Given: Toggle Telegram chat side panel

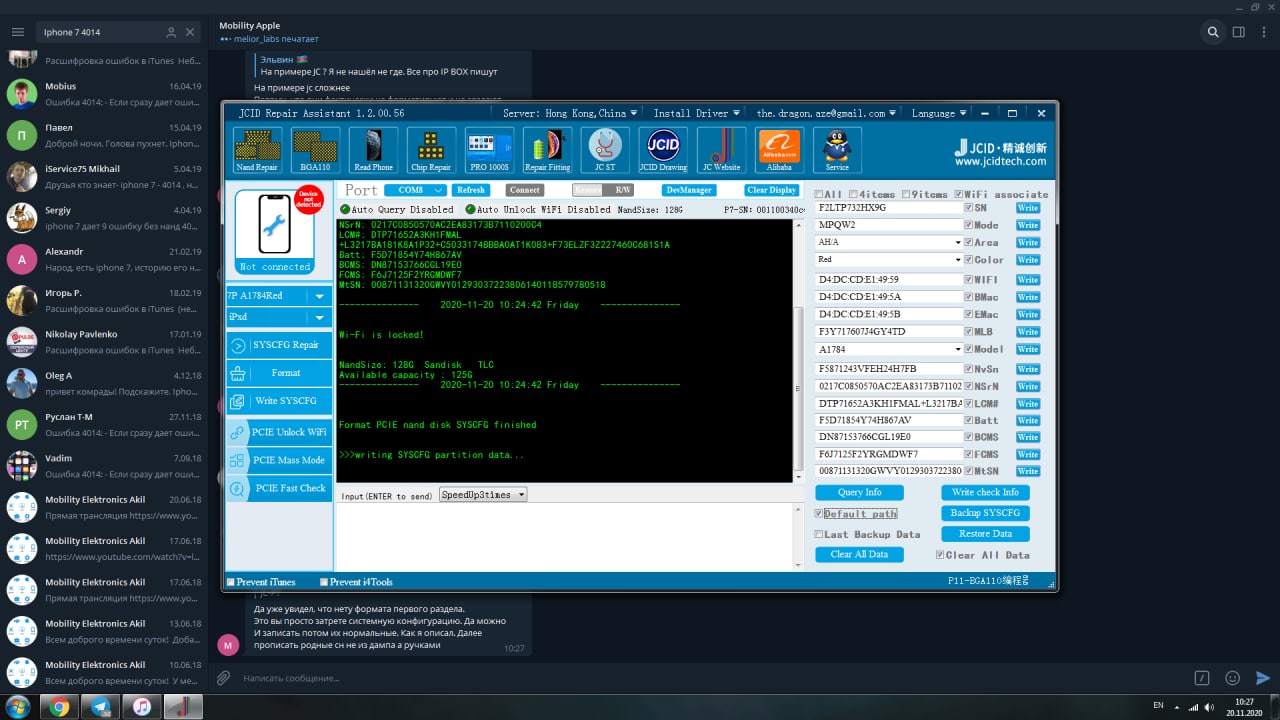Looking at the screenshot, I should point(1238,32).
